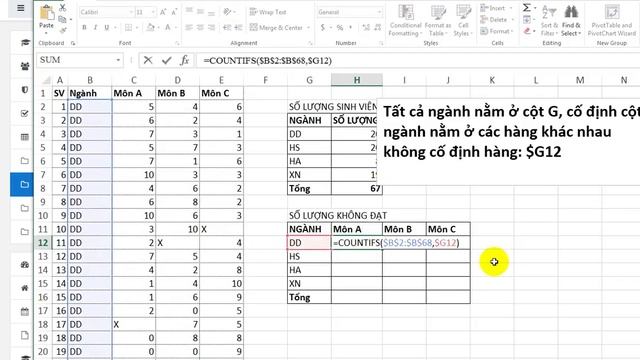Open Insert Function fx dialog
This screenshot has width=640, height=360.
184,60
